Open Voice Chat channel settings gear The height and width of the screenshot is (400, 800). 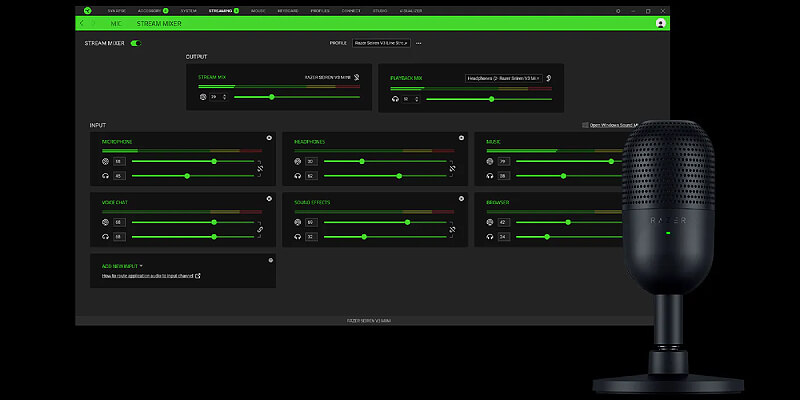tap(269, 198)
